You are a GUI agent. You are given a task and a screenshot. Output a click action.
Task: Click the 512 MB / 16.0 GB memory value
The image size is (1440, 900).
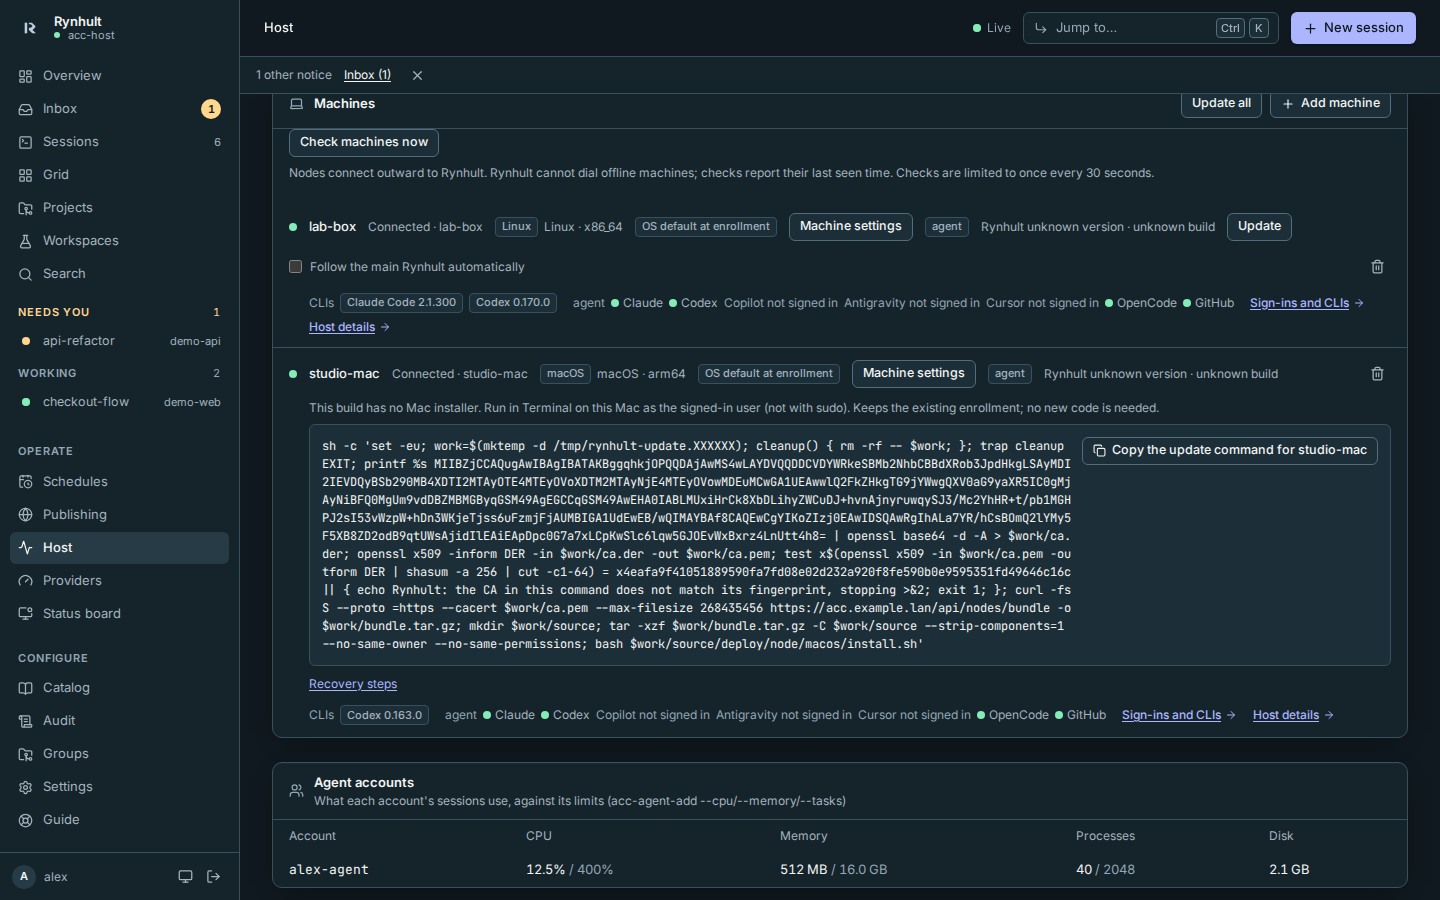pyautogui.click(x=834, y=870)
